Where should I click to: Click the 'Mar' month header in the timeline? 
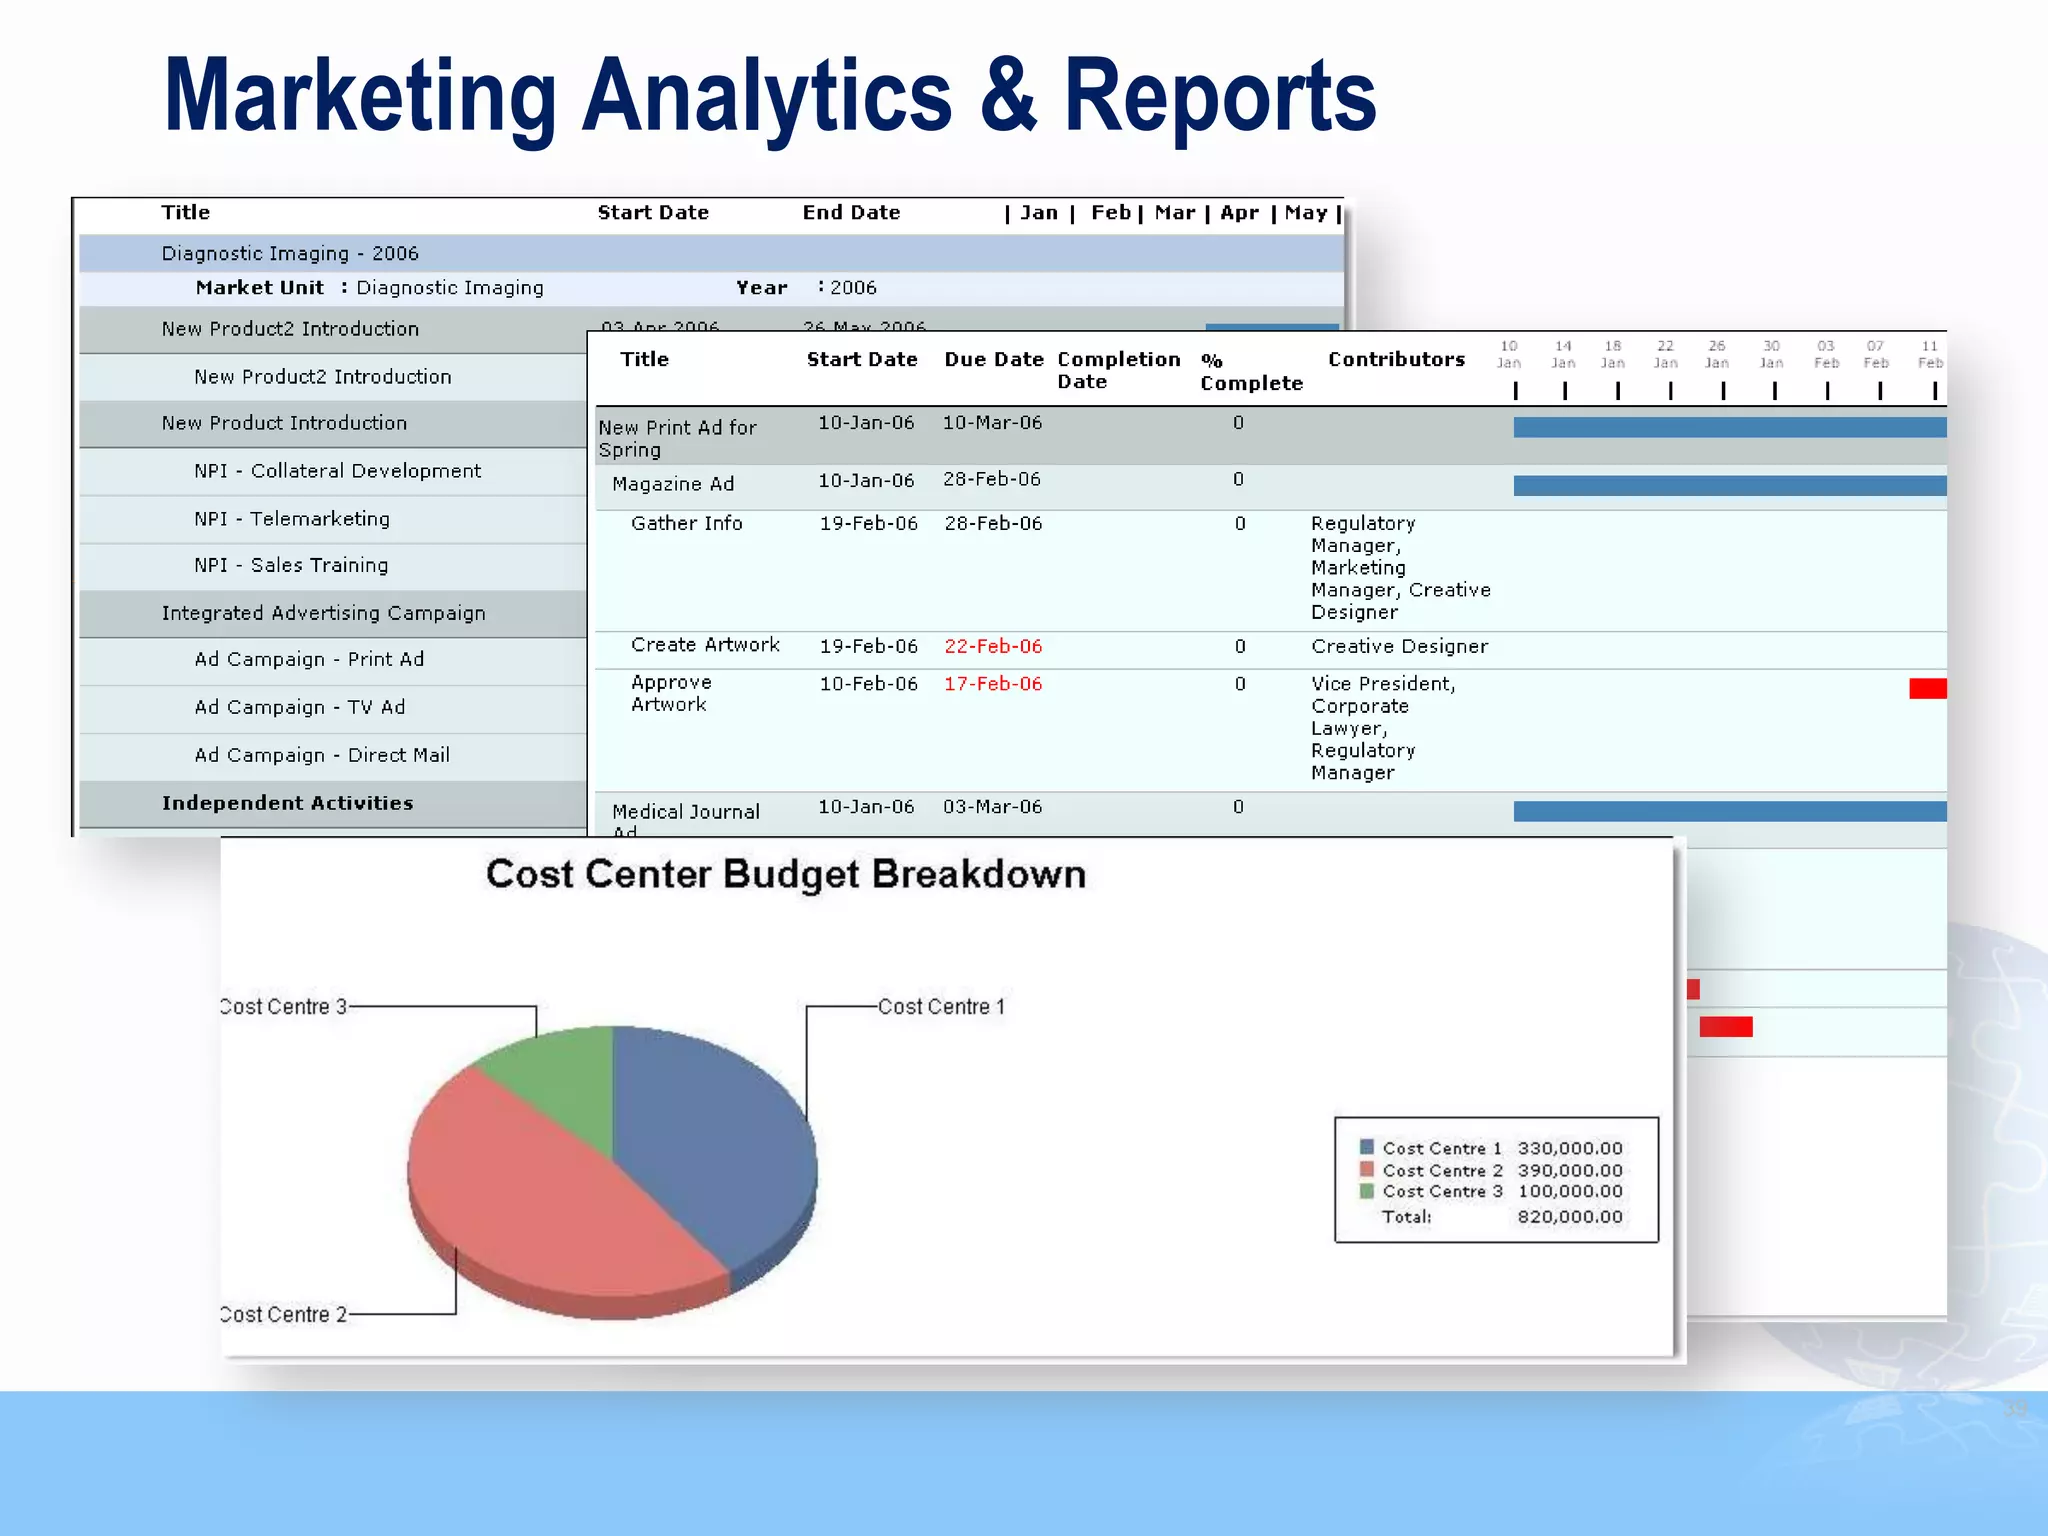1175,212
